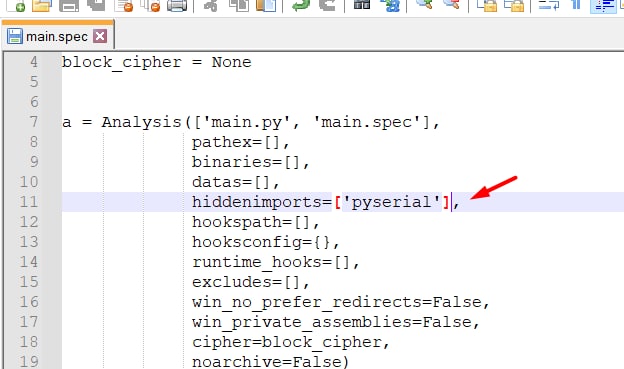
Task: Undo the last edit with the green arrow
Action: tap(300, 5)
